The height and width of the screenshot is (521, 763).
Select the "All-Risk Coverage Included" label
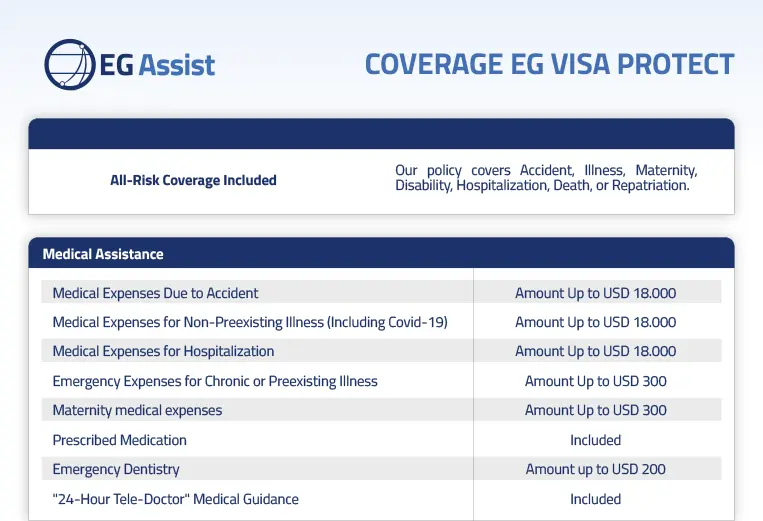coord(193,181)
